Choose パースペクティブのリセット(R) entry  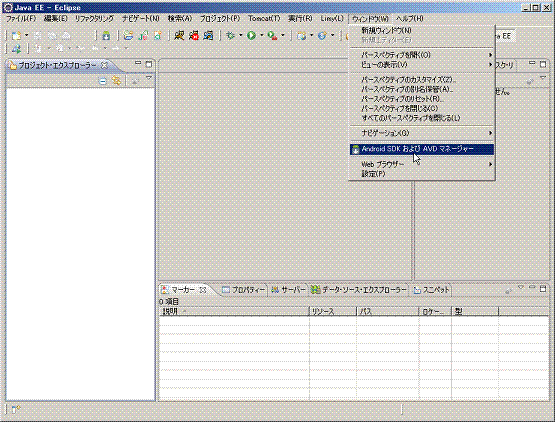tap(422, 98)
